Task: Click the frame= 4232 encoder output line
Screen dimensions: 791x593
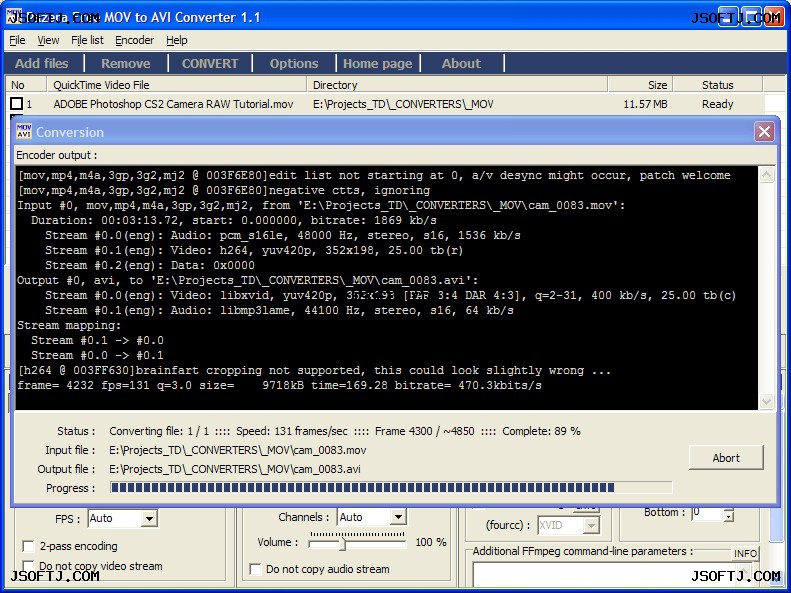Action: coord(279,385)
